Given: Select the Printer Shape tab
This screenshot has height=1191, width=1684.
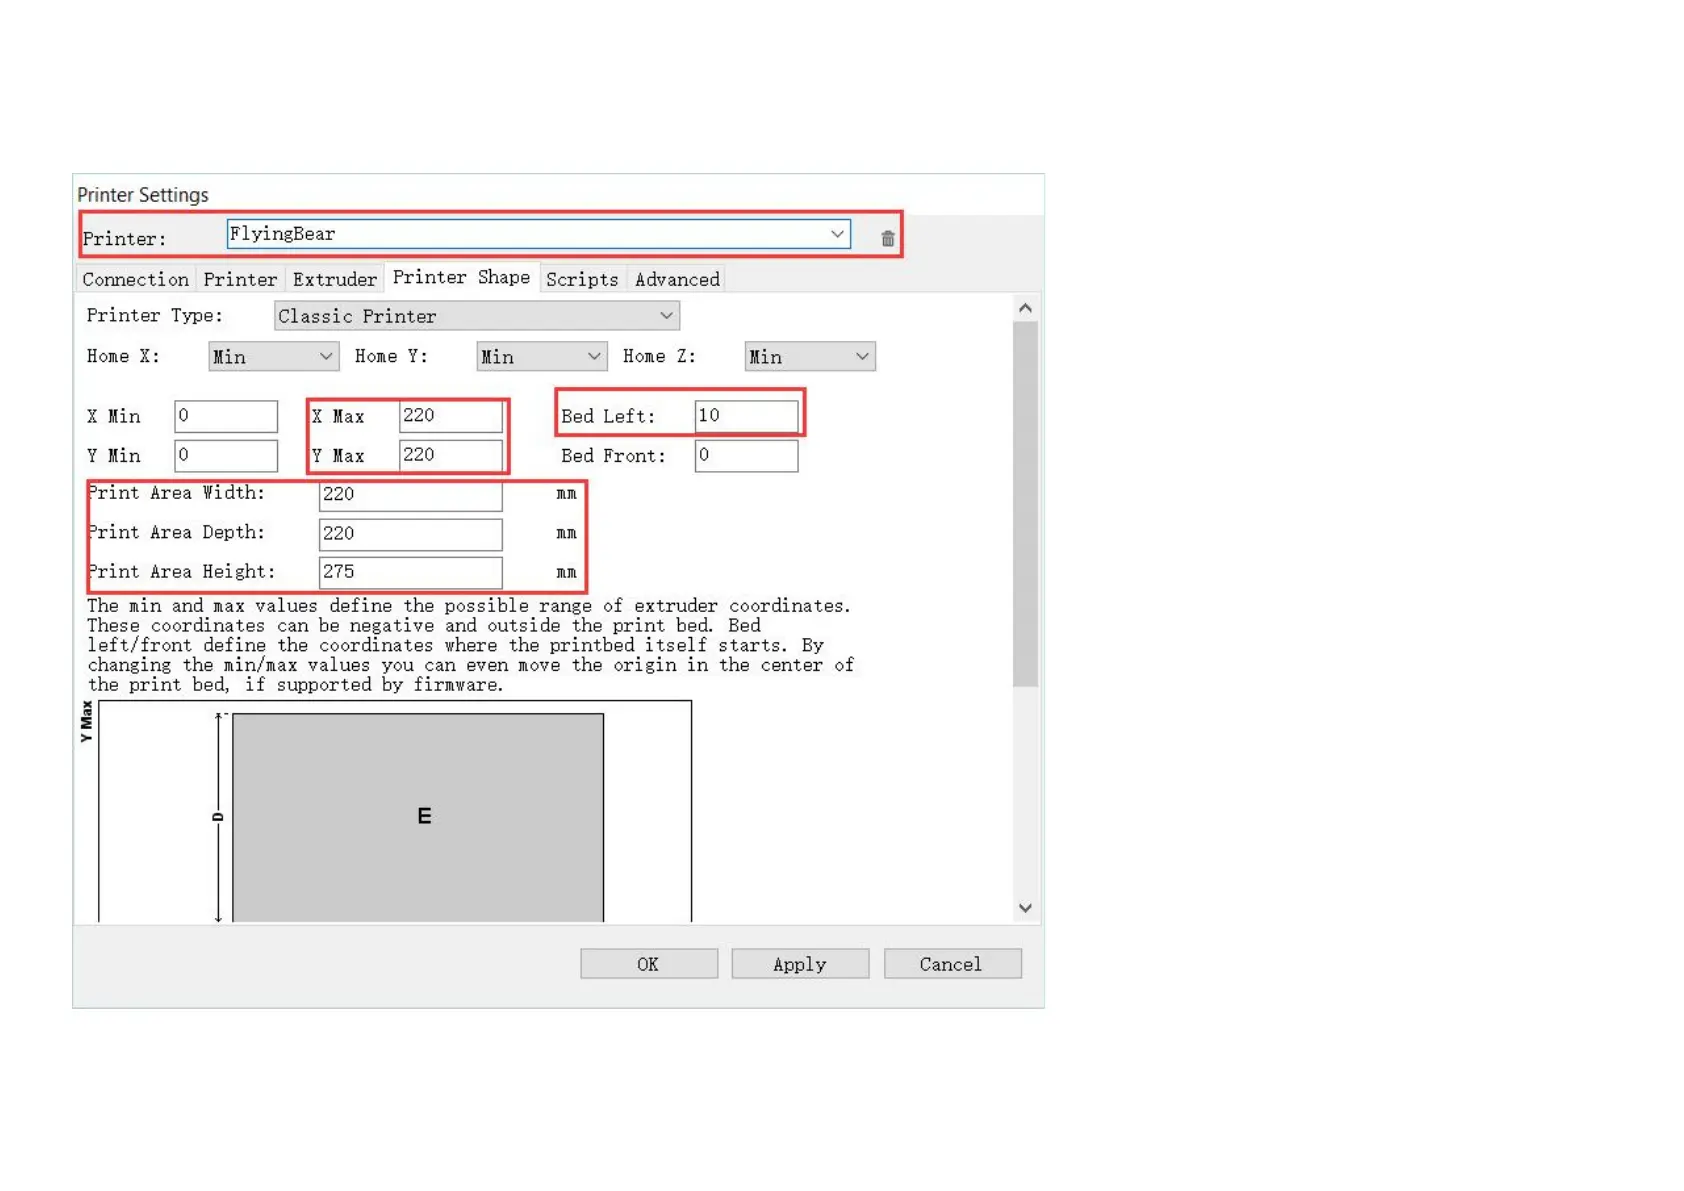Looking at the screenshot, I should tap(461, 277).
